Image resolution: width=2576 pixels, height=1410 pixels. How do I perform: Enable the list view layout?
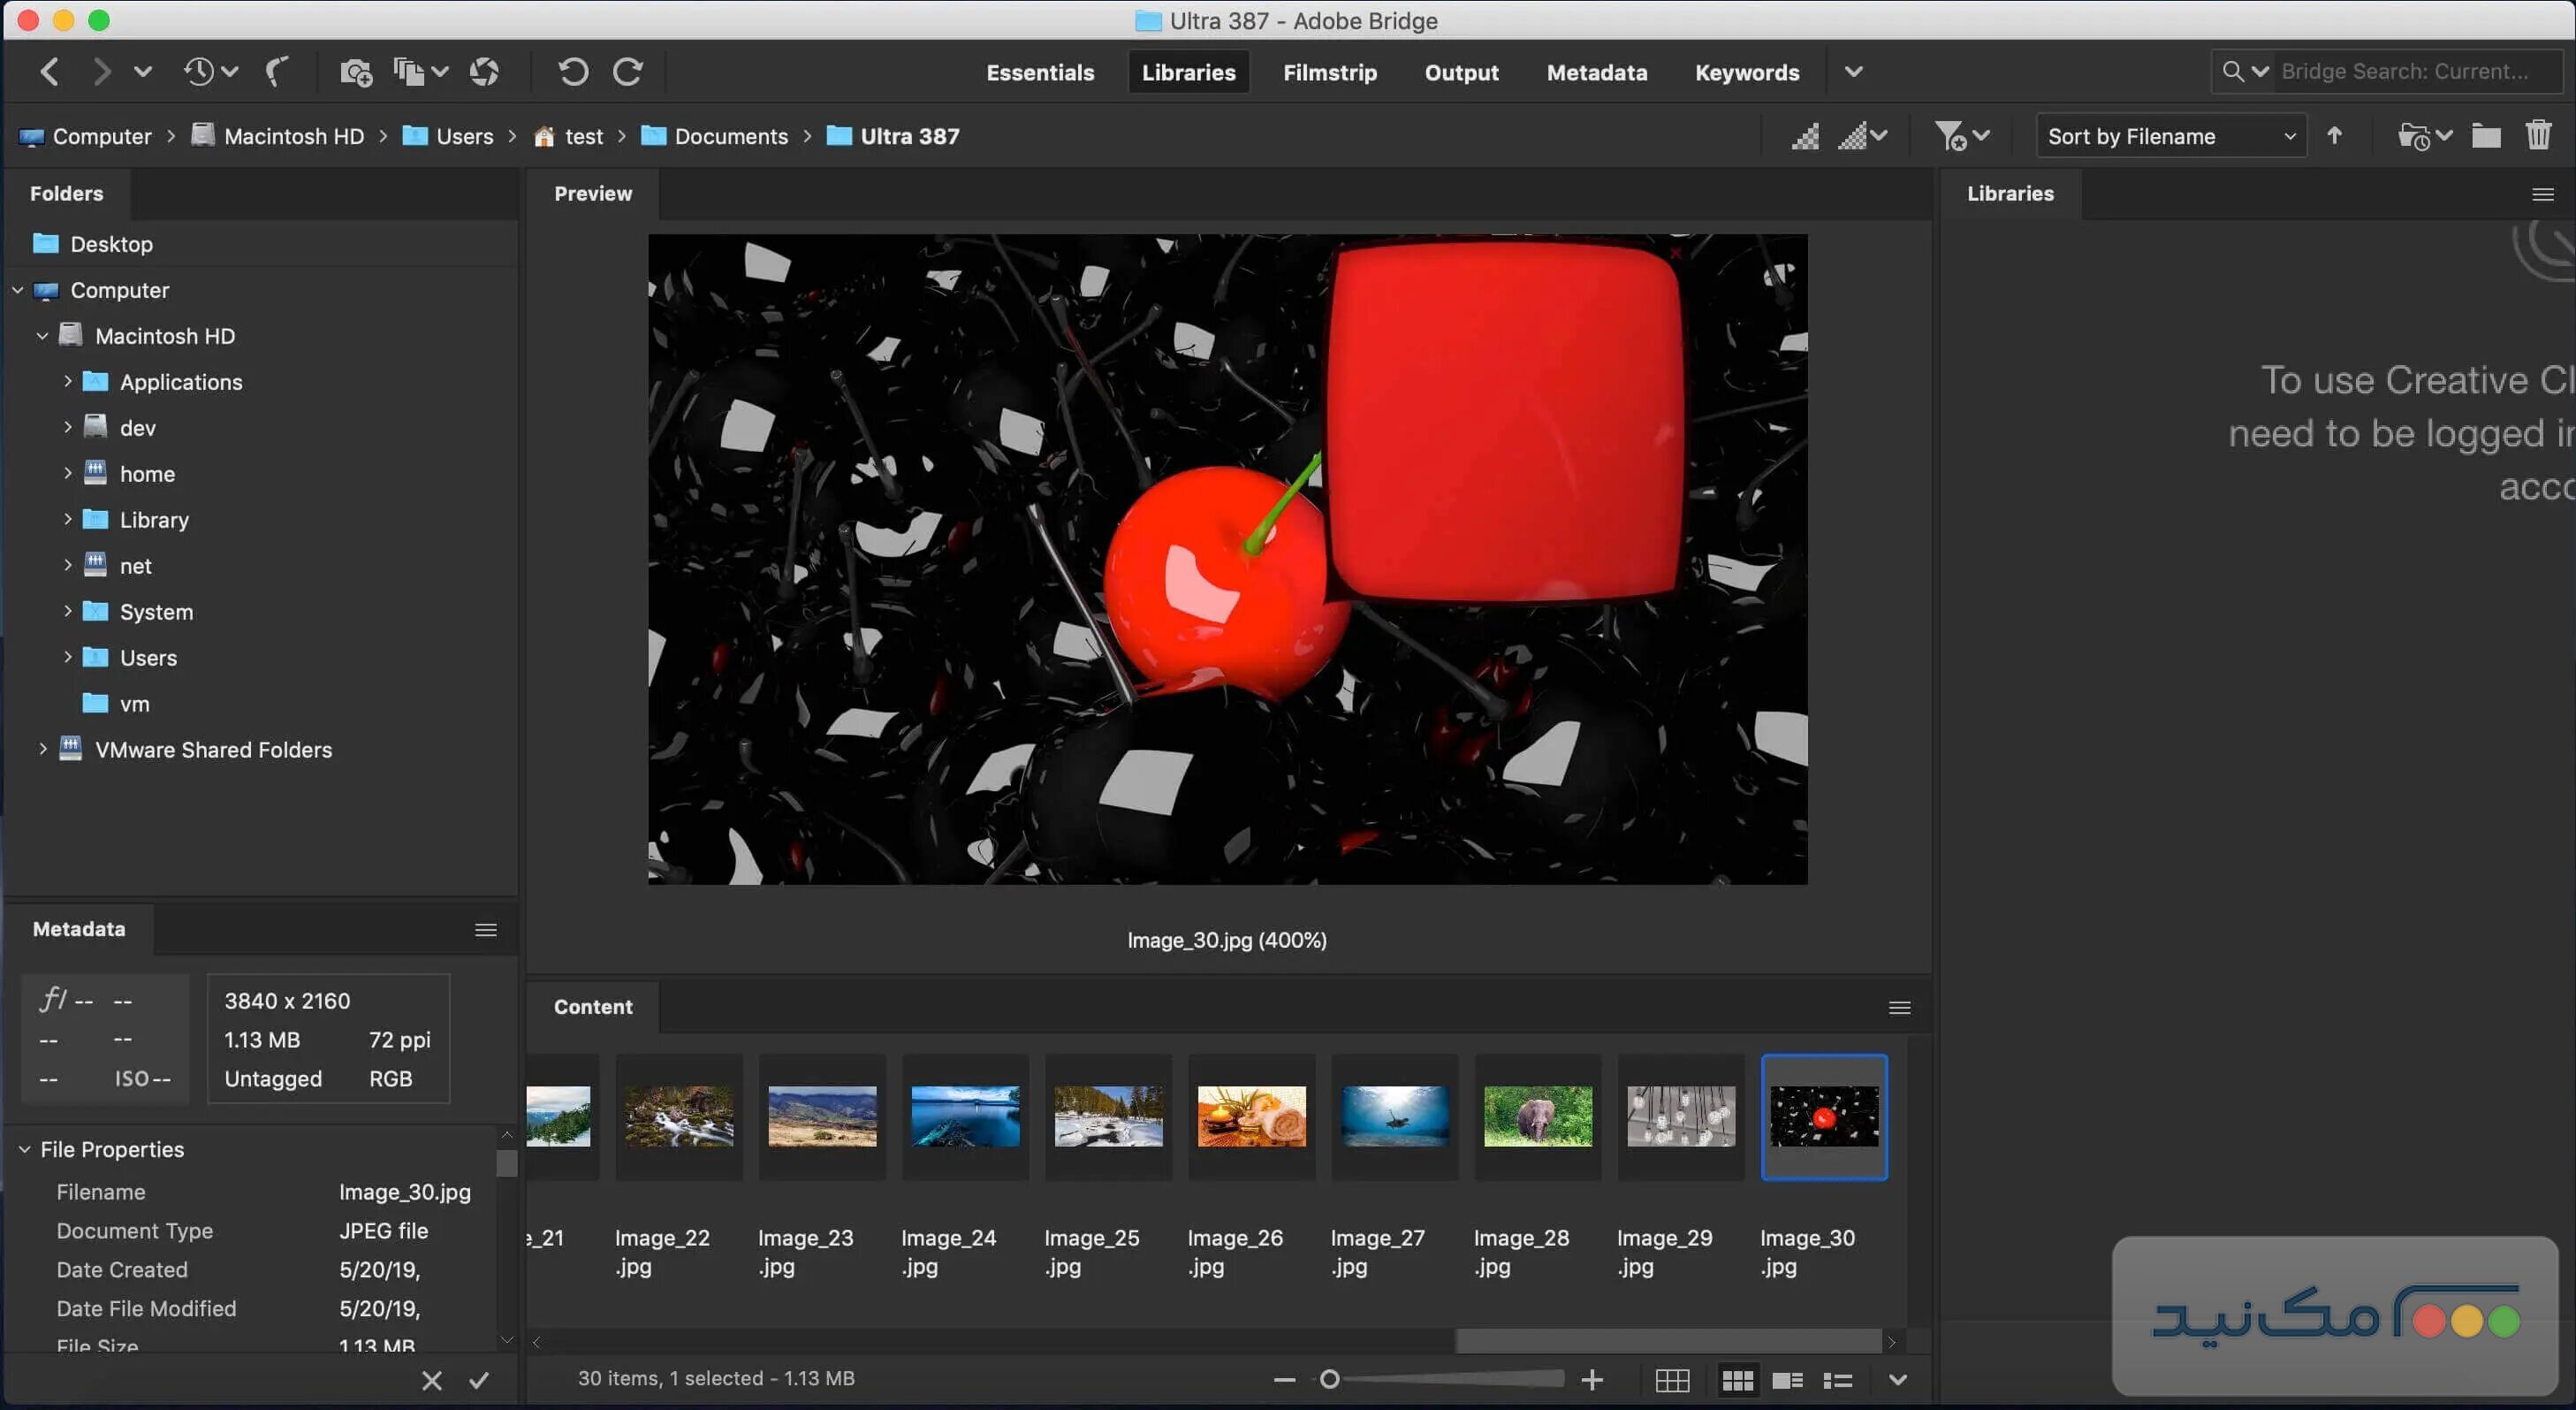pos(1838,1379)
